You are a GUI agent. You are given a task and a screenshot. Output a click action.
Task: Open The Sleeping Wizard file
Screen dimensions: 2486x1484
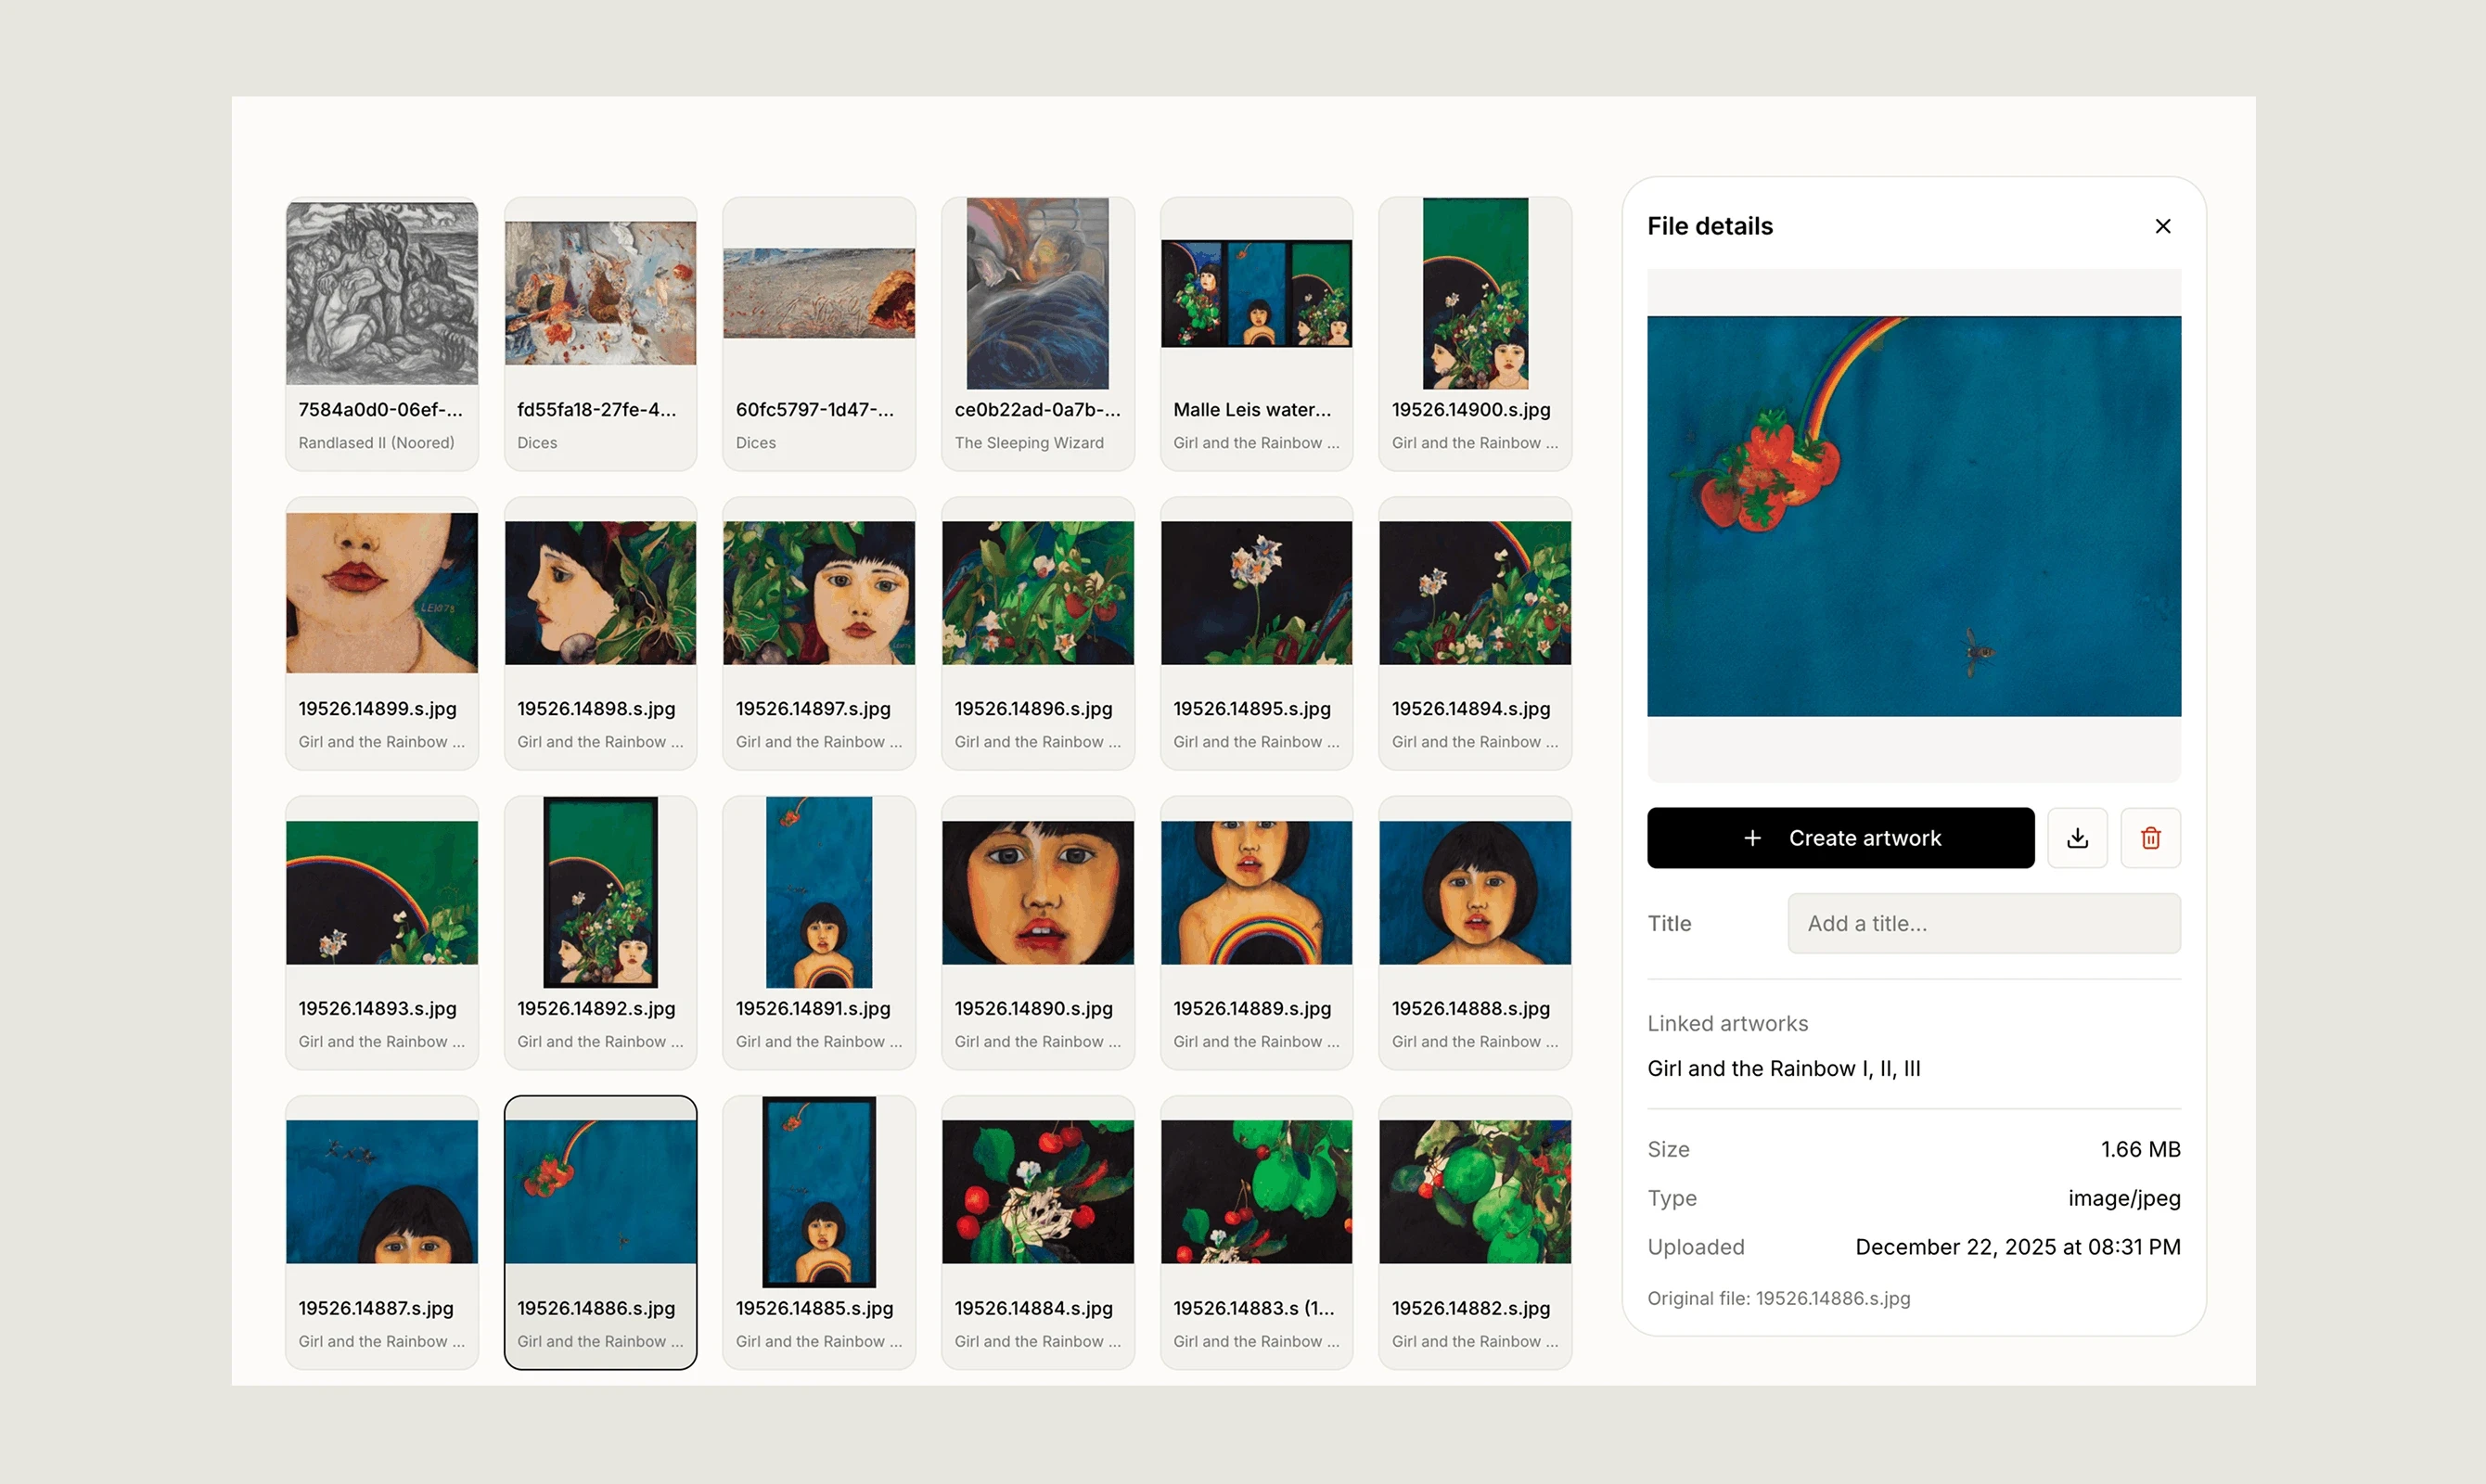(1037, 293)
